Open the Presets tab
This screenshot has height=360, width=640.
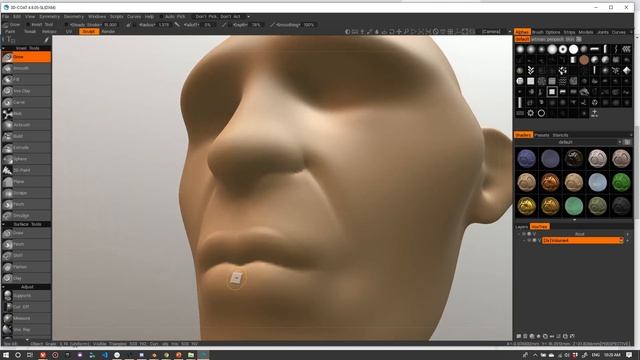[542, 135]
